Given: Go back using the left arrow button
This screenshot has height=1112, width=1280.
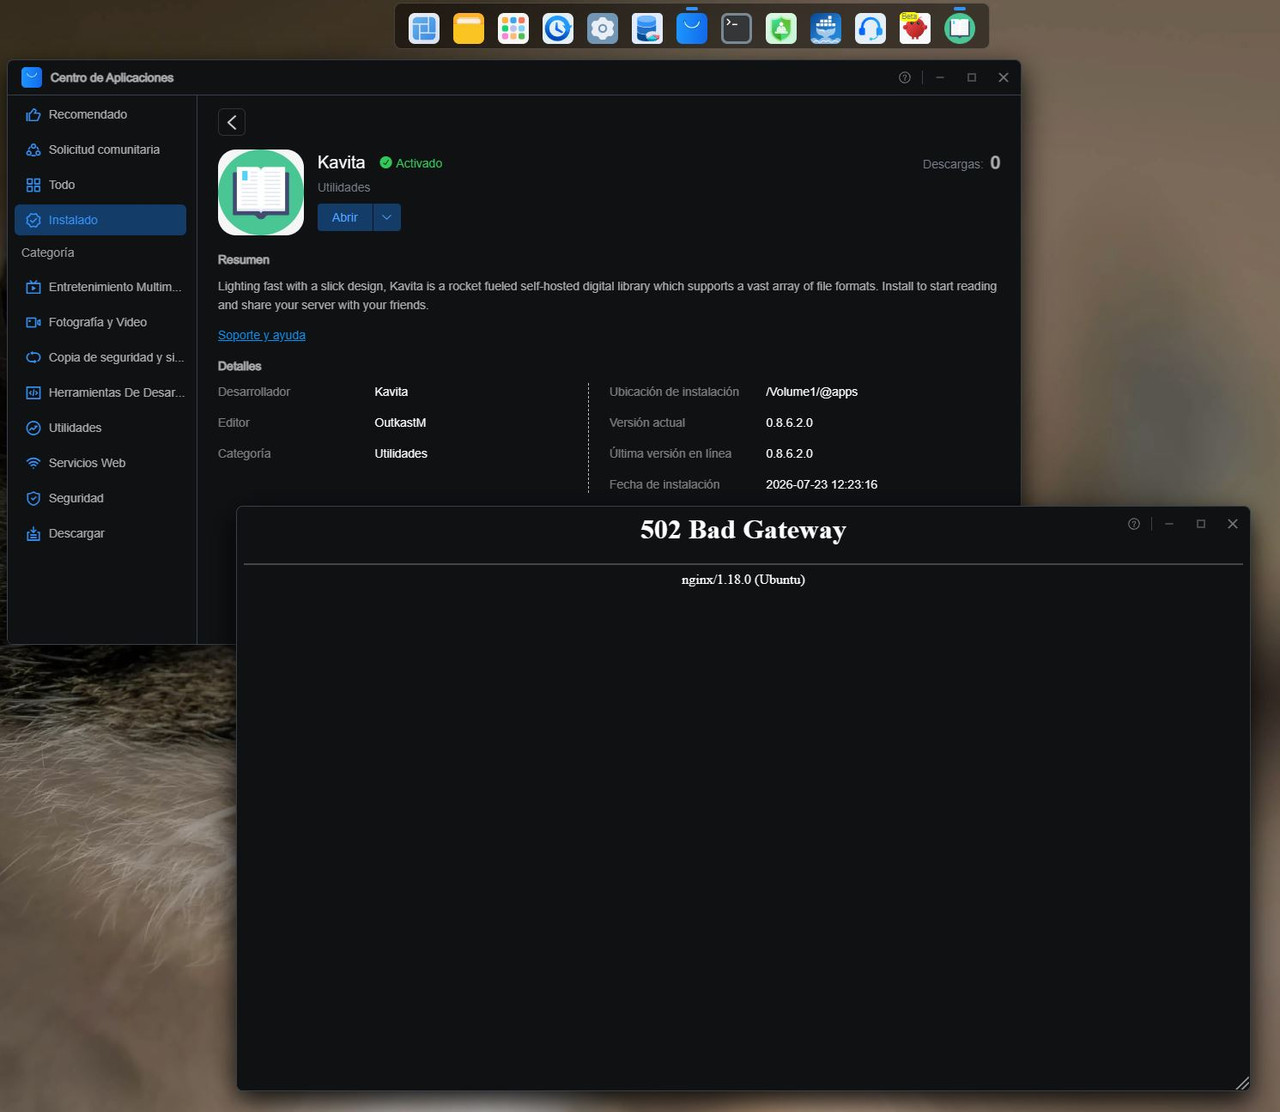Looking at the screenshot, I should pyautogui.click(x=232, y=122).
